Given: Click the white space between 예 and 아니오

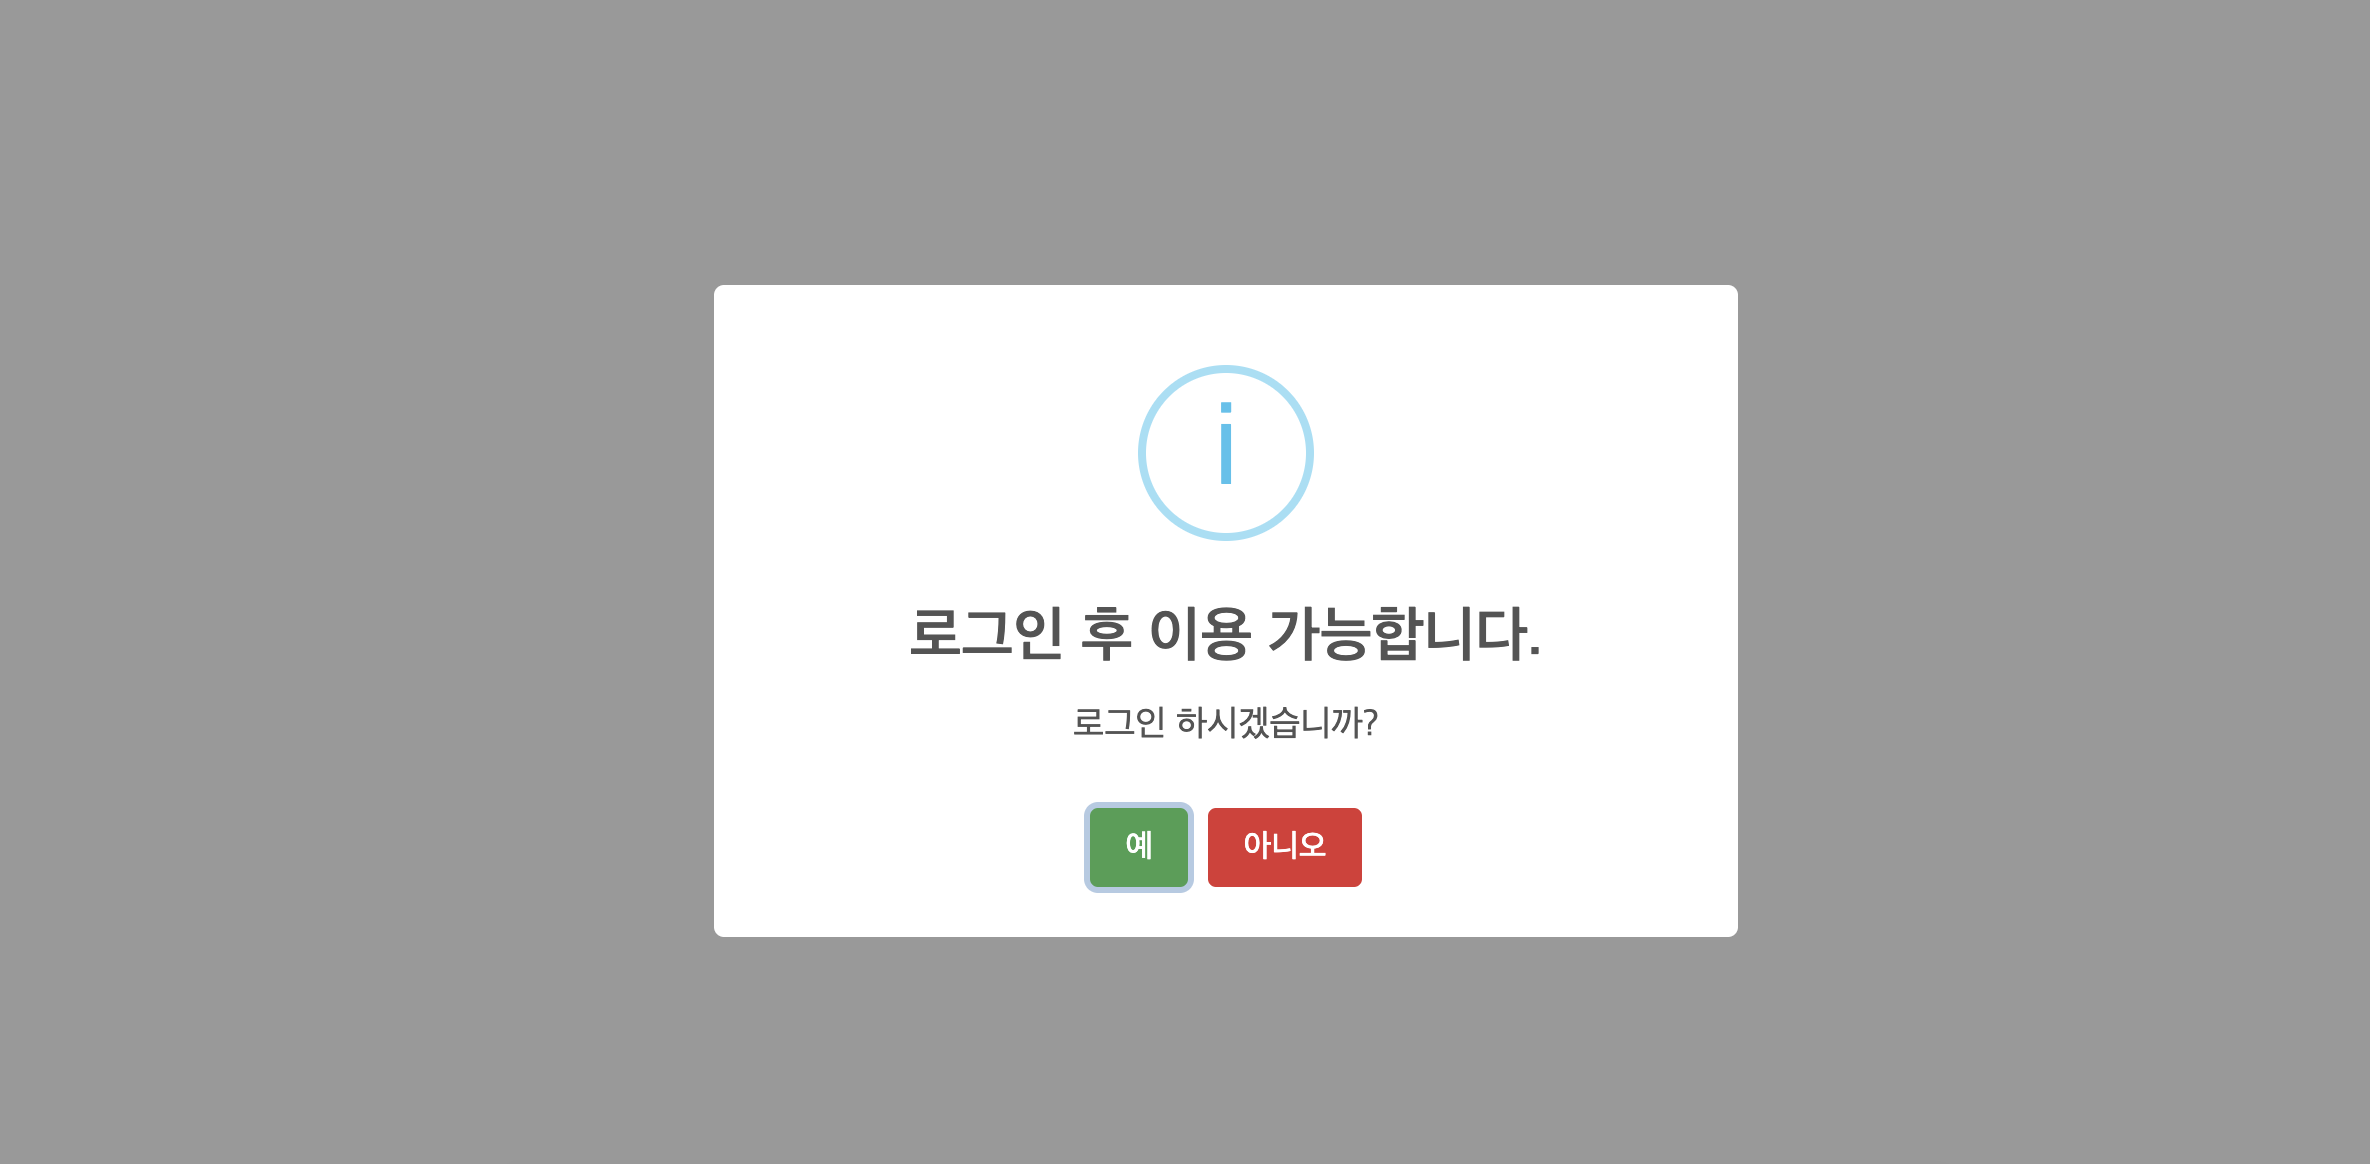Looking at the screenshot, I should tap(1199, 847).
